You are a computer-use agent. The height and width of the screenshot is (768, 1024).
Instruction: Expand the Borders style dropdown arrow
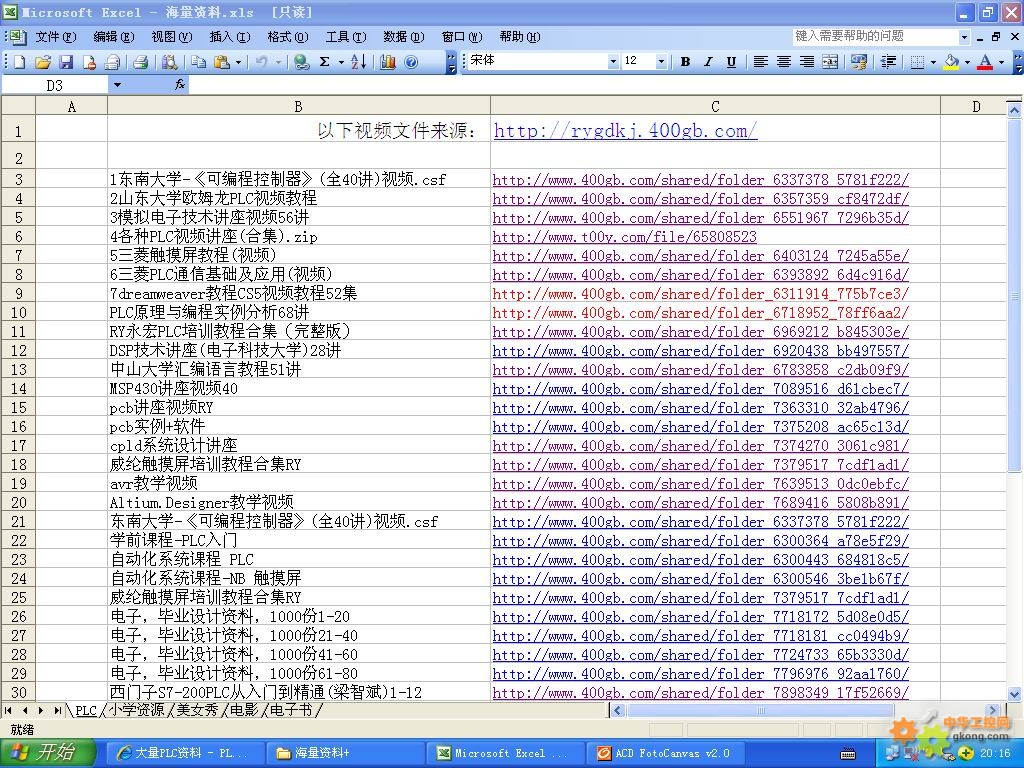click(x=933, y=62)
